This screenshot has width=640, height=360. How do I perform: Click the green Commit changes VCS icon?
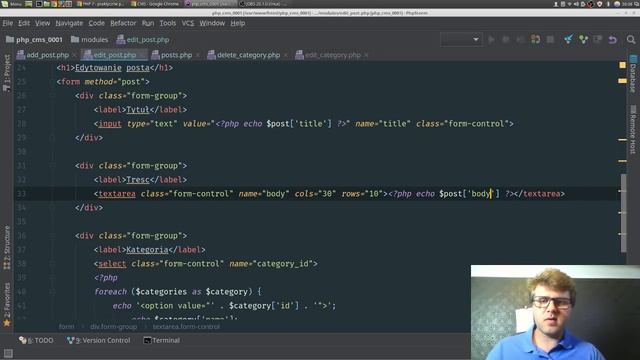click(583, 40)
